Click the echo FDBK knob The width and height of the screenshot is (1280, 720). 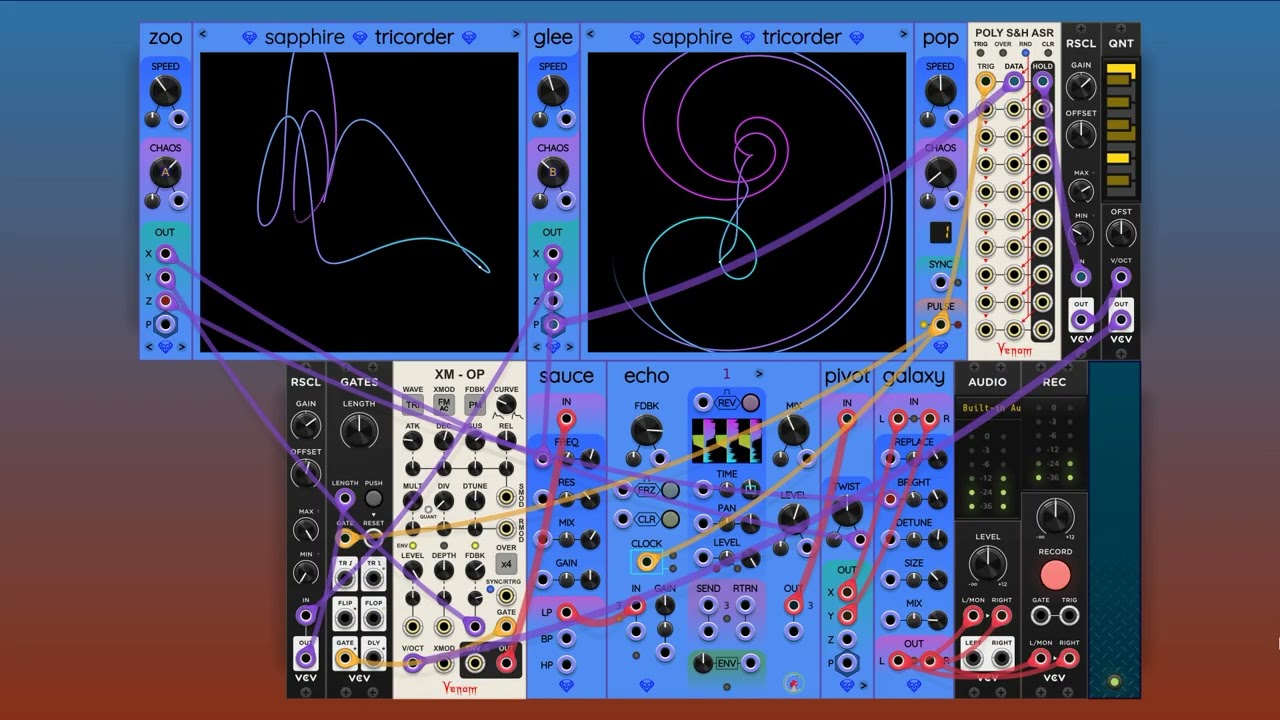pyautogui.click(x=646, y=430)
